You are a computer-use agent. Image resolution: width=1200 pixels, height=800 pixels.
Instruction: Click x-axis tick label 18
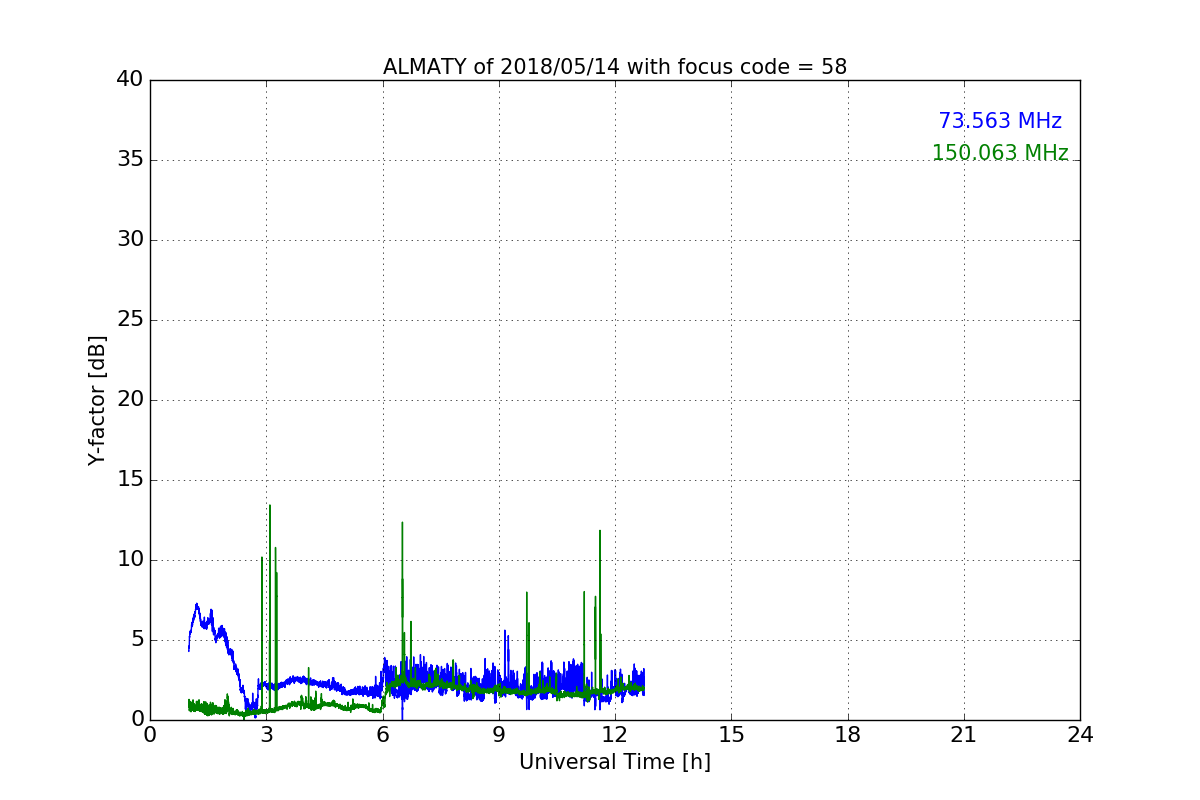[848, 735]
